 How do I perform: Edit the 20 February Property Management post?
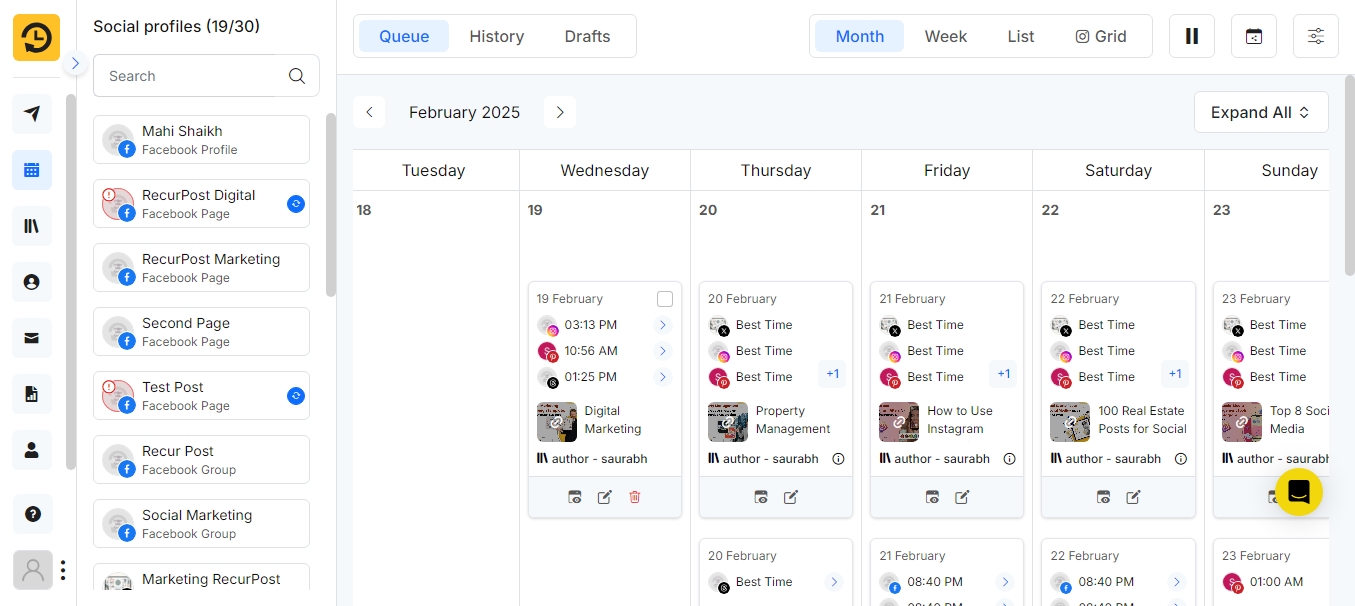coord(791,497)
